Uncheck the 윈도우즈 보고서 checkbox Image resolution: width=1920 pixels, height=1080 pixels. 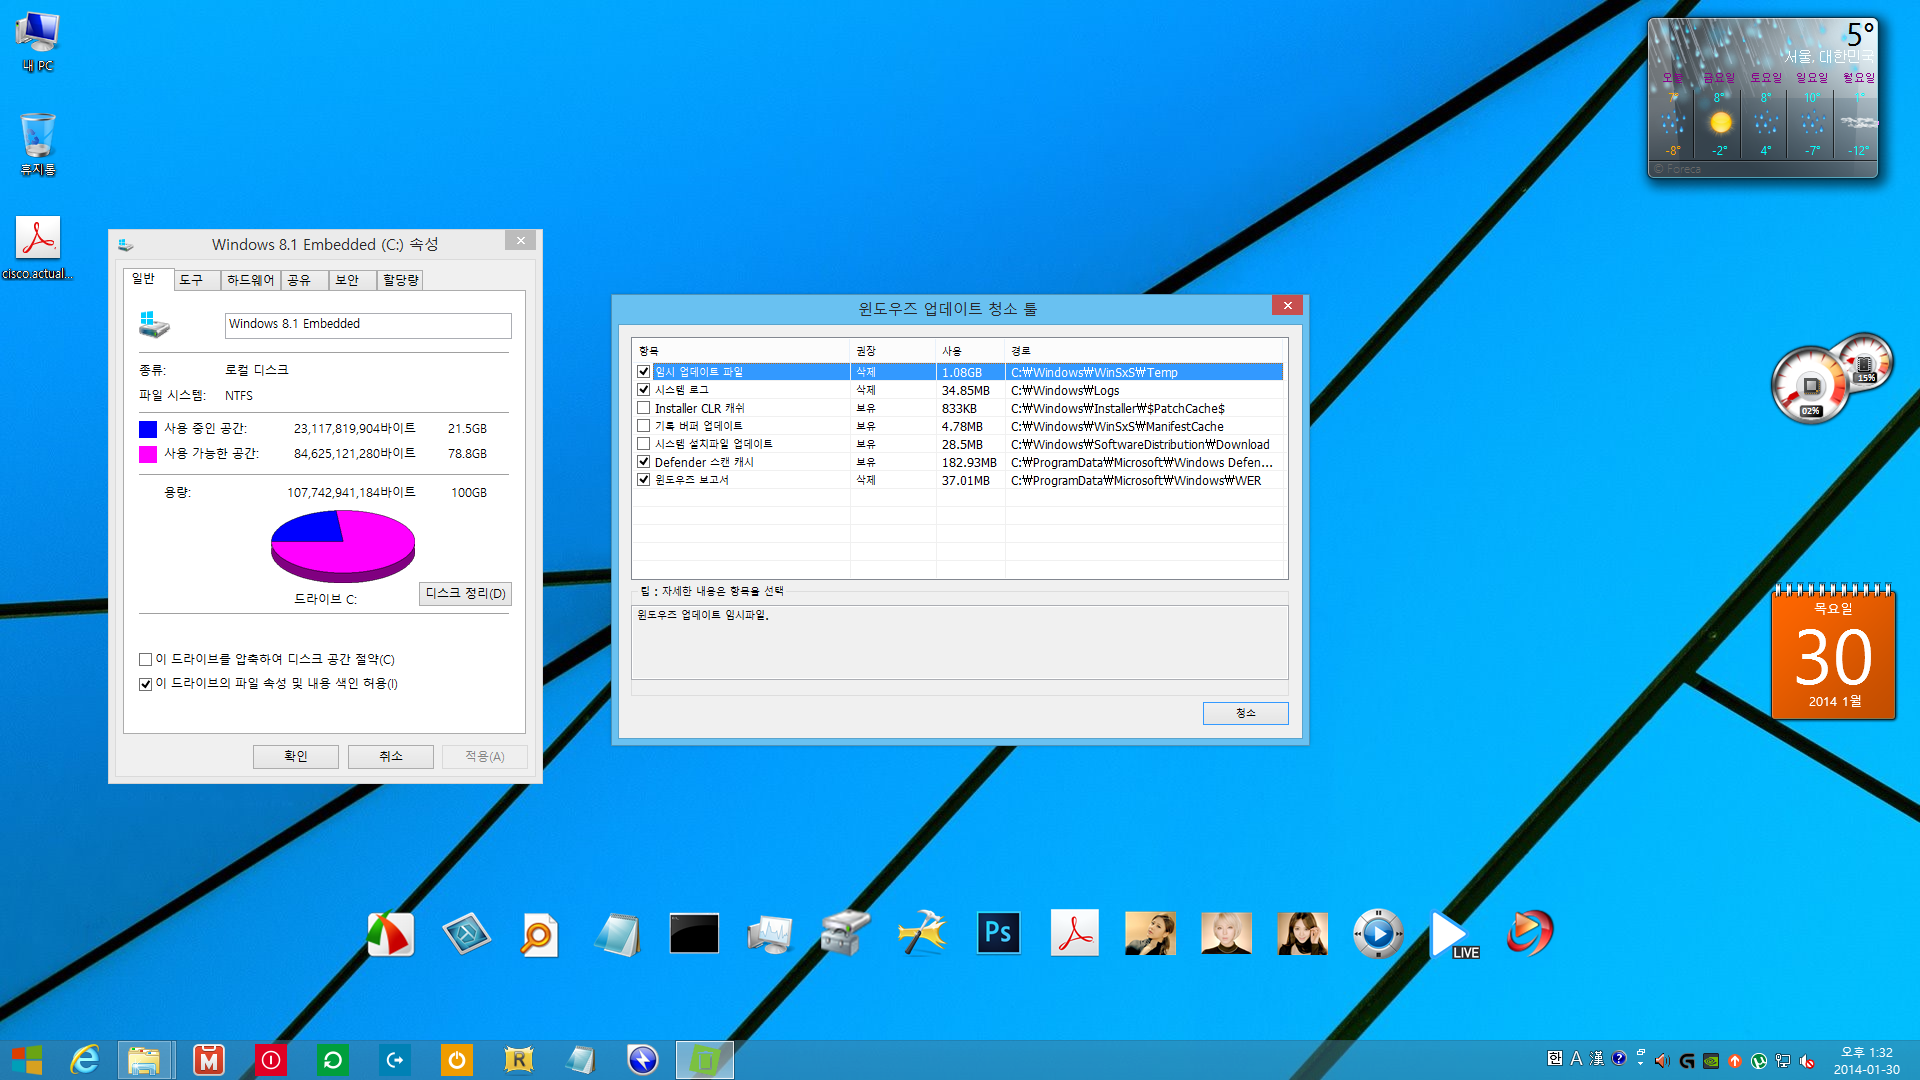click(644, 480)
